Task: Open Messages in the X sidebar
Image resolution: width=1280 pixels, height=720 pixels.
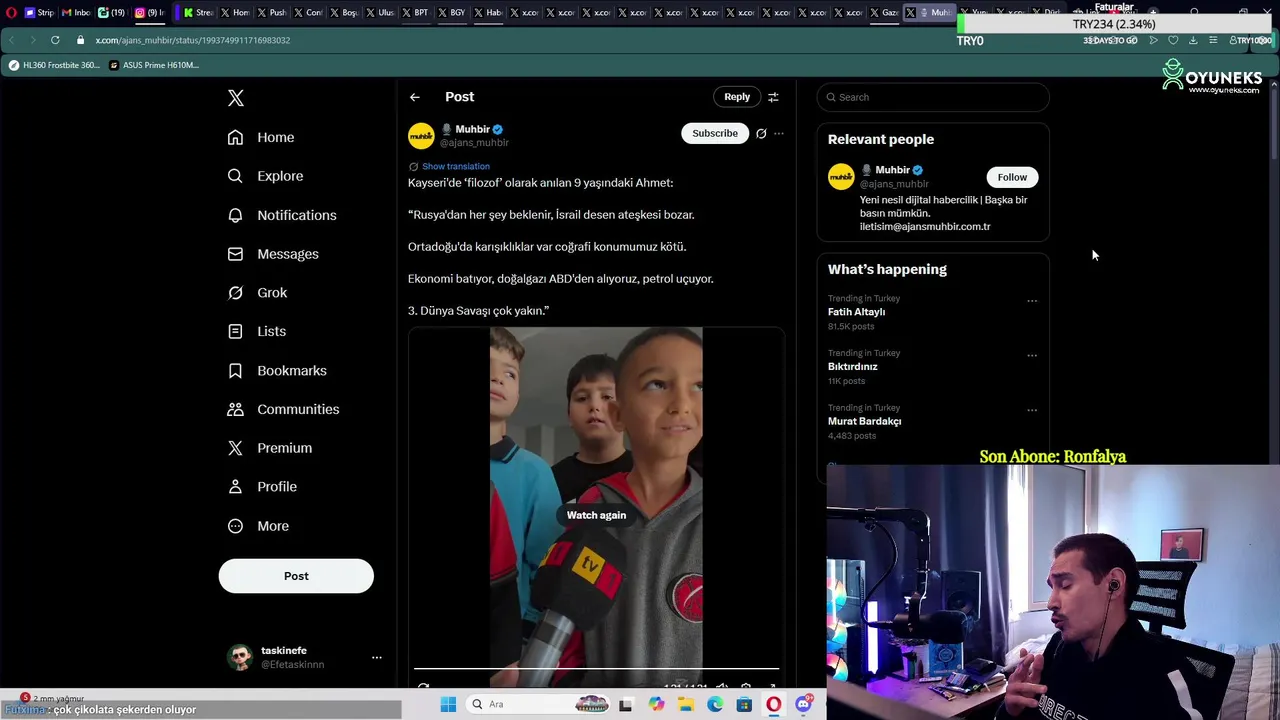Action: point(273,254)
